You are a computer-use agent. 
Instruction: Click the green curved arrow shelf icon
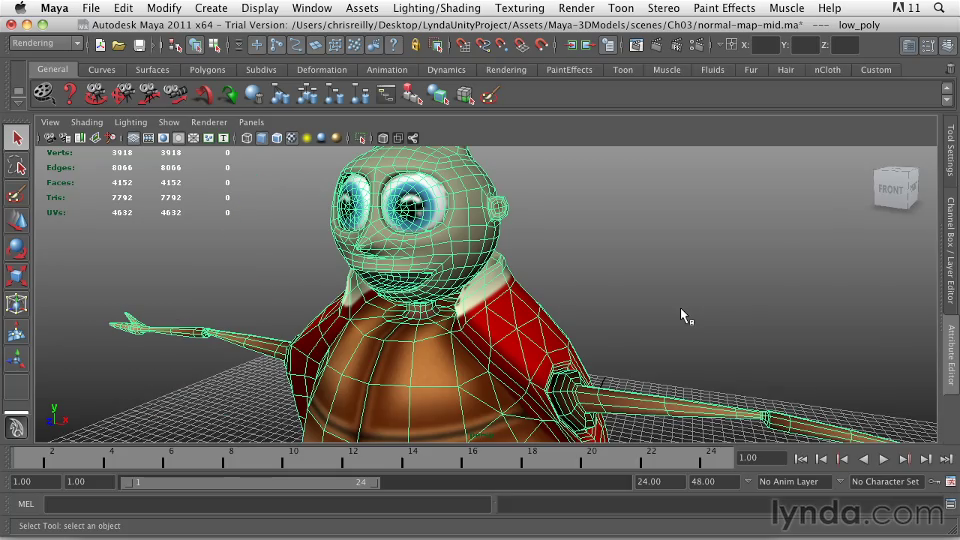[229, 94]
